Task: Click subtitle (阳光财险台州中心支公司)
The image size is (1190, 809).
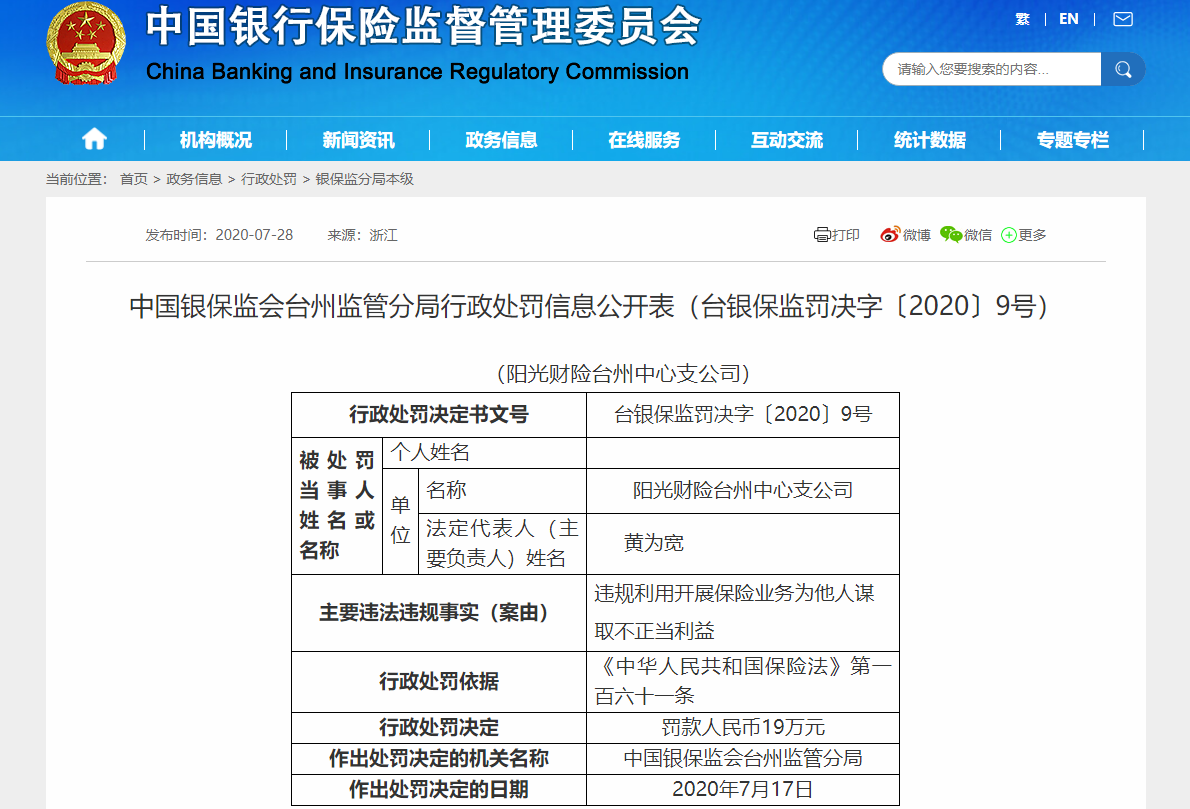Action: [x=623, y=373]
